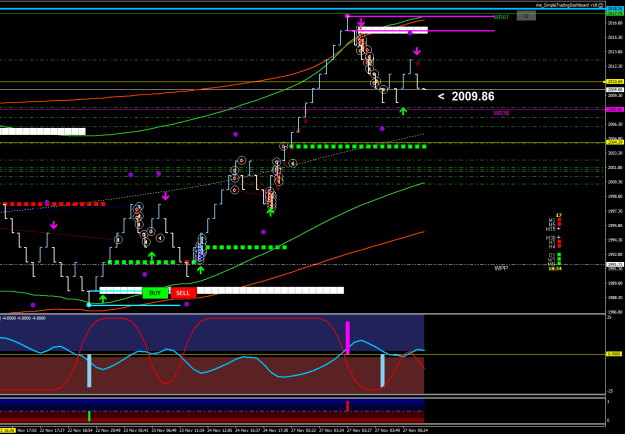The height and width of the screenshot is (434, 625).
Task: Click the W1 timeframe green signal square
Action: [x=559, y=259]
